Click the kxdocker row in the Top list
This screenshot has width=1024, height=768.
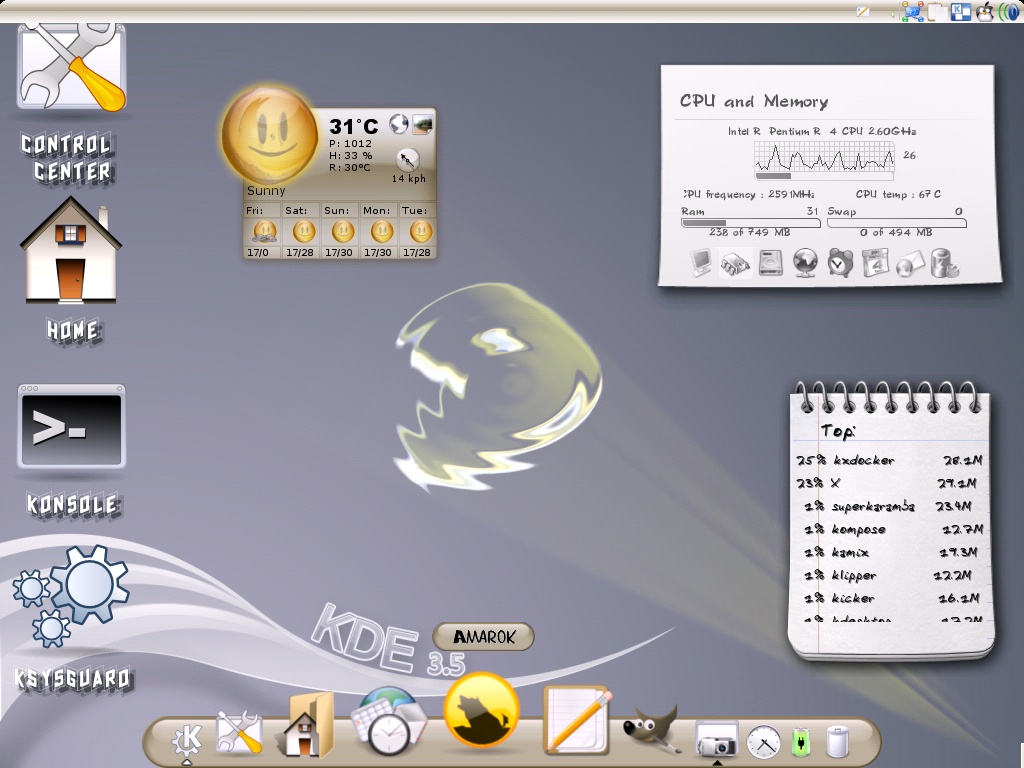tap(889, 460)
